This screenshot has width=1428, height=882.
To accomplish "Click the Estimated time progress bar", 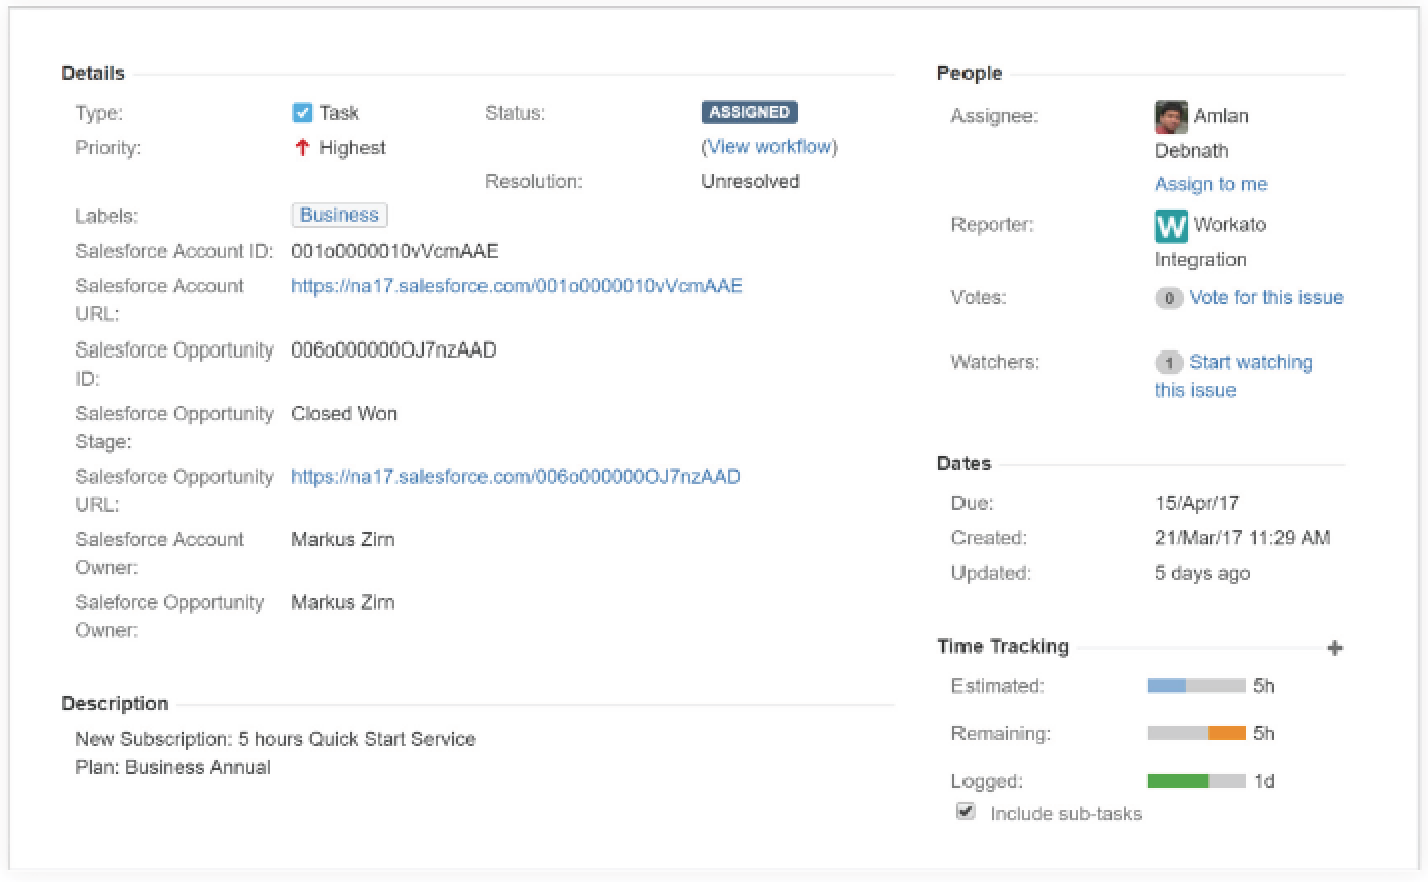I will point(1196,686).
